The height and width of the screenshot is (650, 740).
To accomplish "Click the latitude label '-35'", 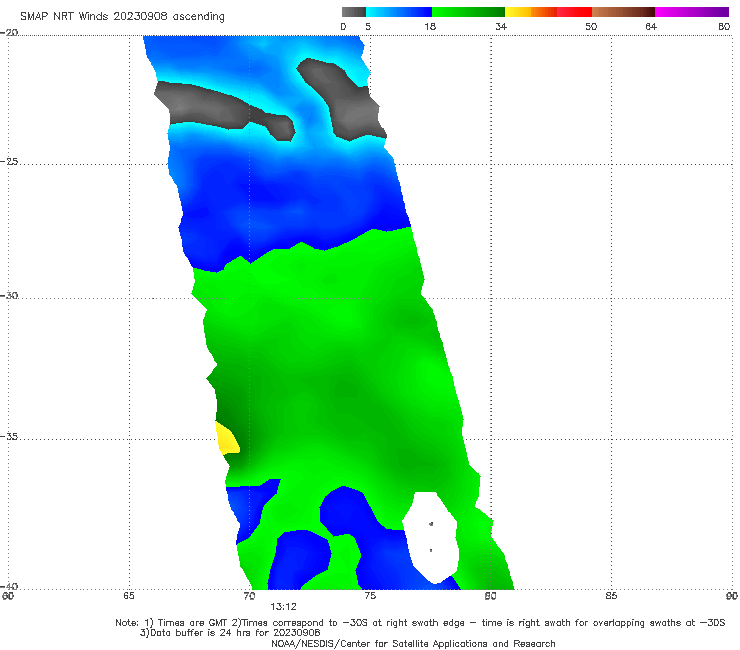I will tap(9, 436).
